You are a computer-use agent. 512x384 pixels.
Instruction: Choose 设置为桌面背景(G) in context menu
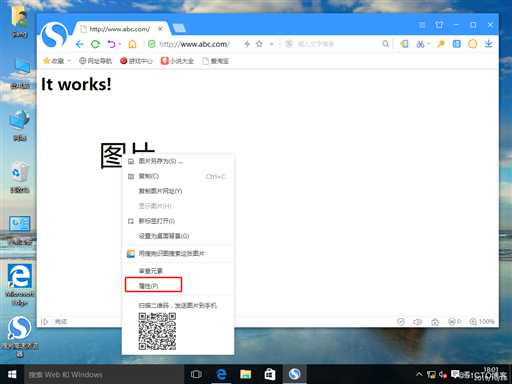click(x=178, y=236)
